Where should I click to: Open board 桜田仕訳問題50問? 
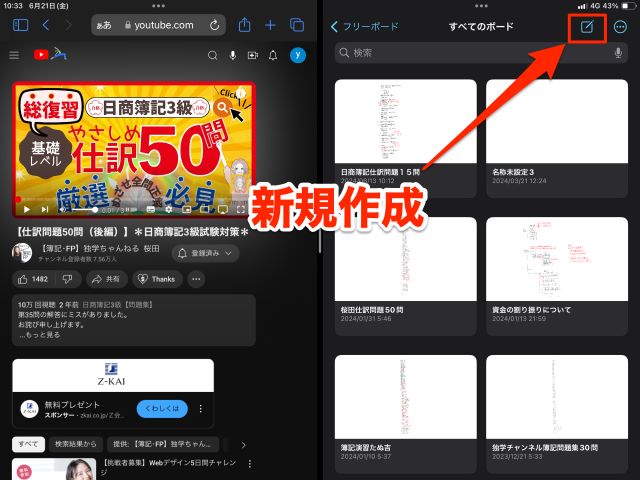point(406,276)
